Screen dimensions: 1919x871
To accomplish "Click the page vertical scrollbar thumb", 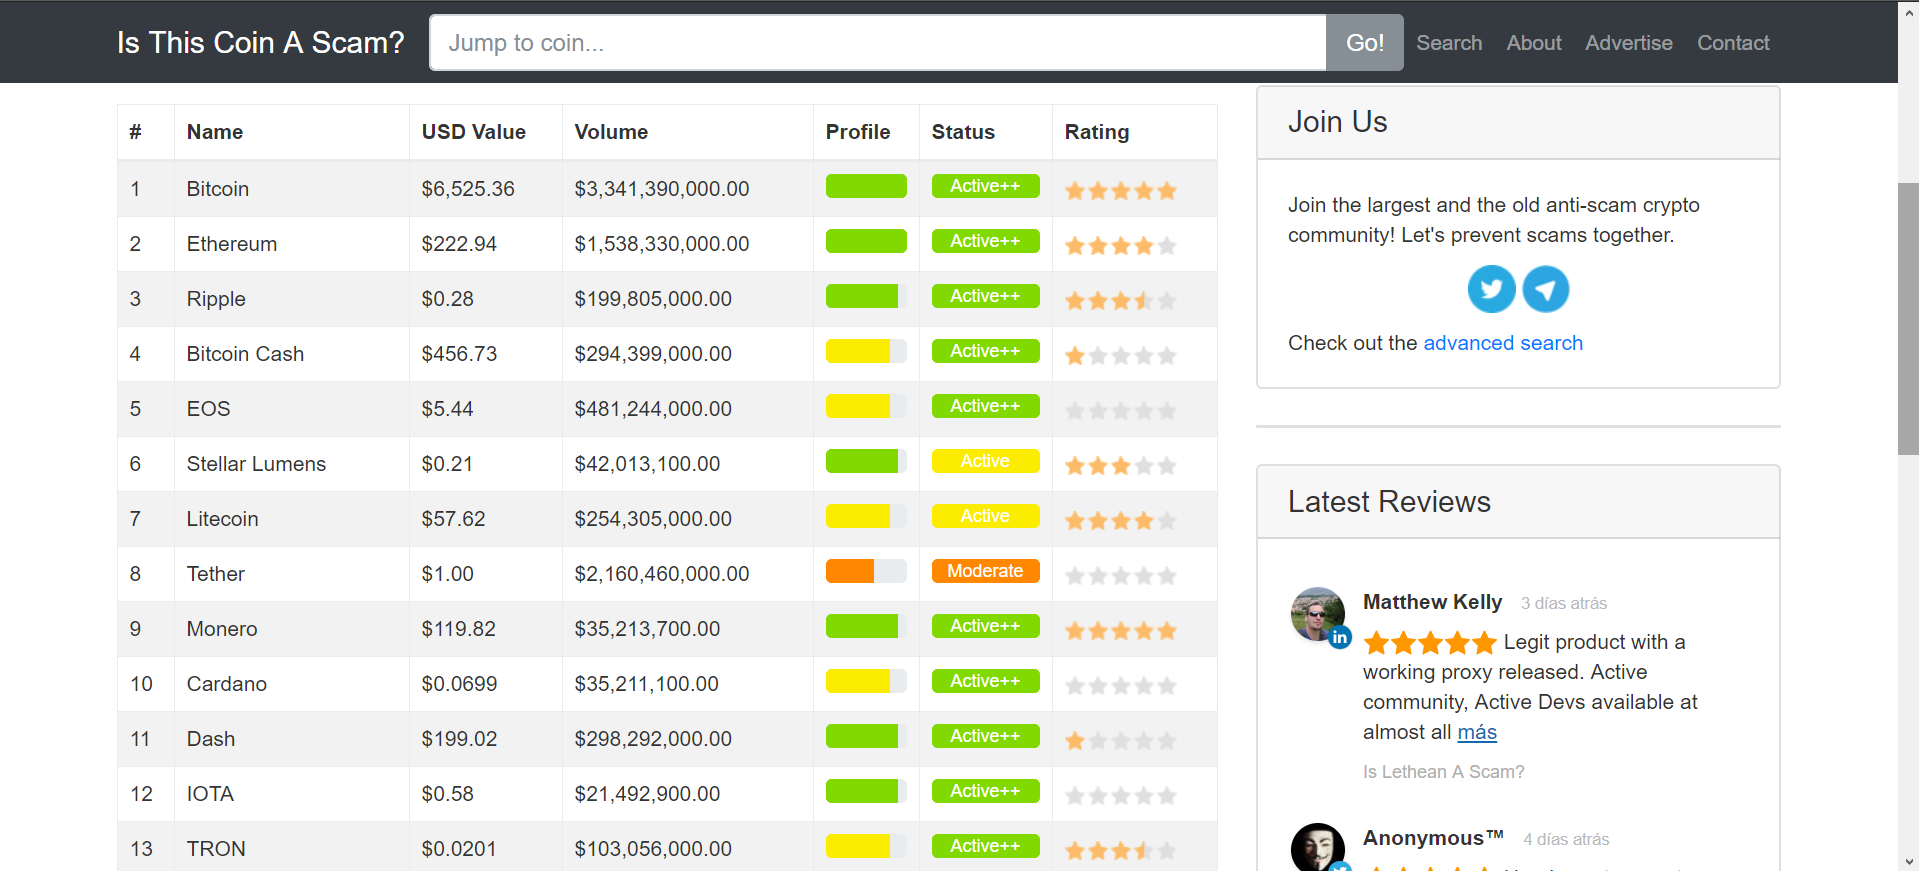I will (x=1908, y=319).
